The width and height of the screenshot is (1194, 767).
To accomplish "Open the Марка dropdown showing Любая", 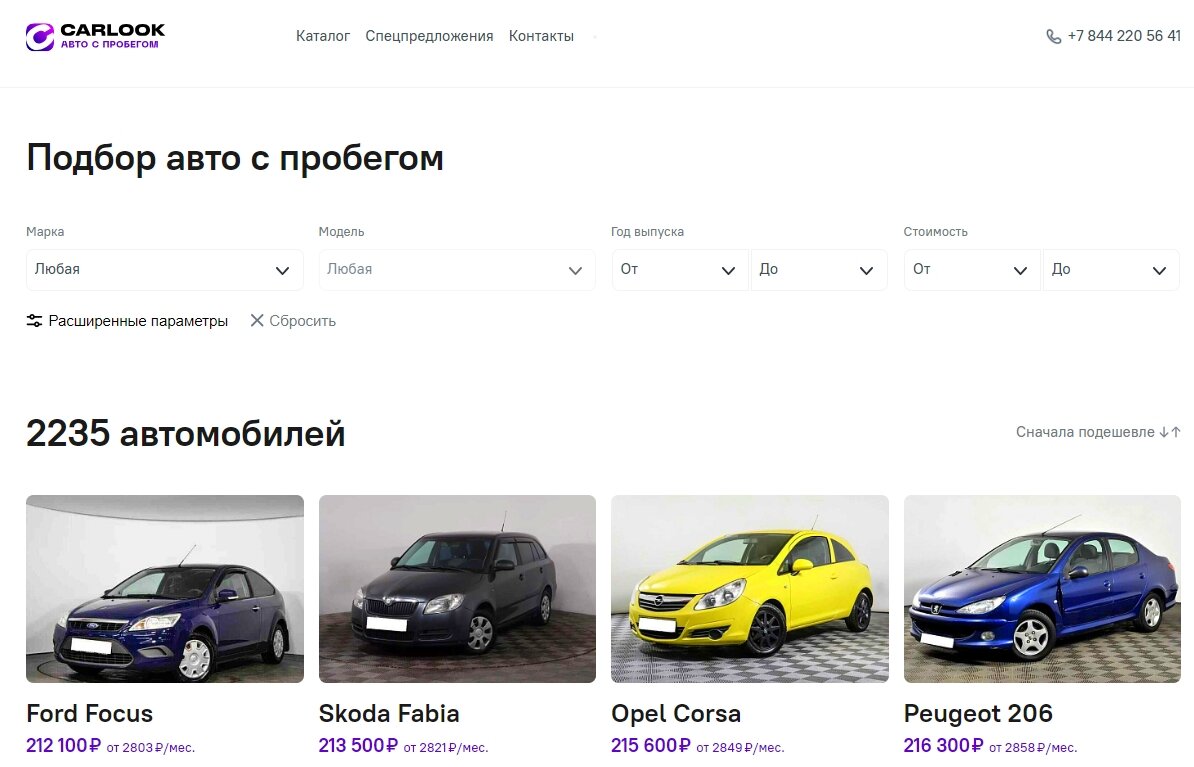I will tap(164, 270).
